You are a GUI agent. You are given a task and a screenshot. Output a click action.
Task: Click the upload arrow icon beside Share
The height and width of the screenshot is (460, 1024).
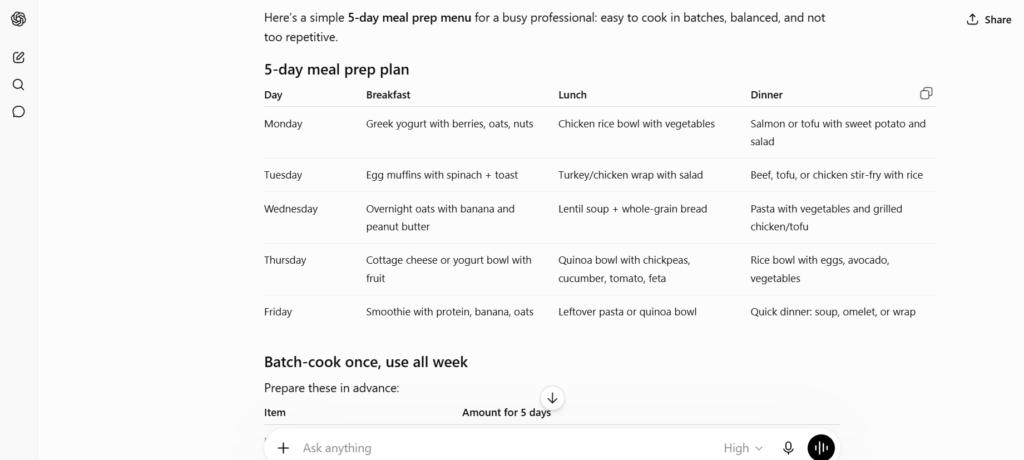point(972,20)
